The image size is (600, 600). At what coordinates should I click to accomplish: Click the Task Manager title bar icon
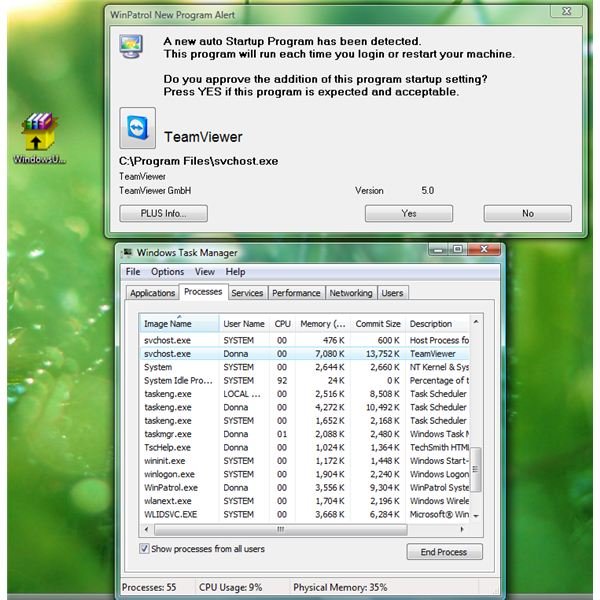(x=127, y=252)
